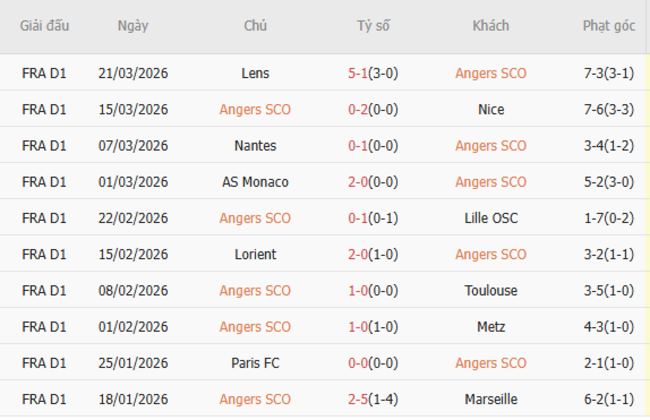Select Toulouse in the away column
Screen dimensions: 650x420
[x=491, y=290]
